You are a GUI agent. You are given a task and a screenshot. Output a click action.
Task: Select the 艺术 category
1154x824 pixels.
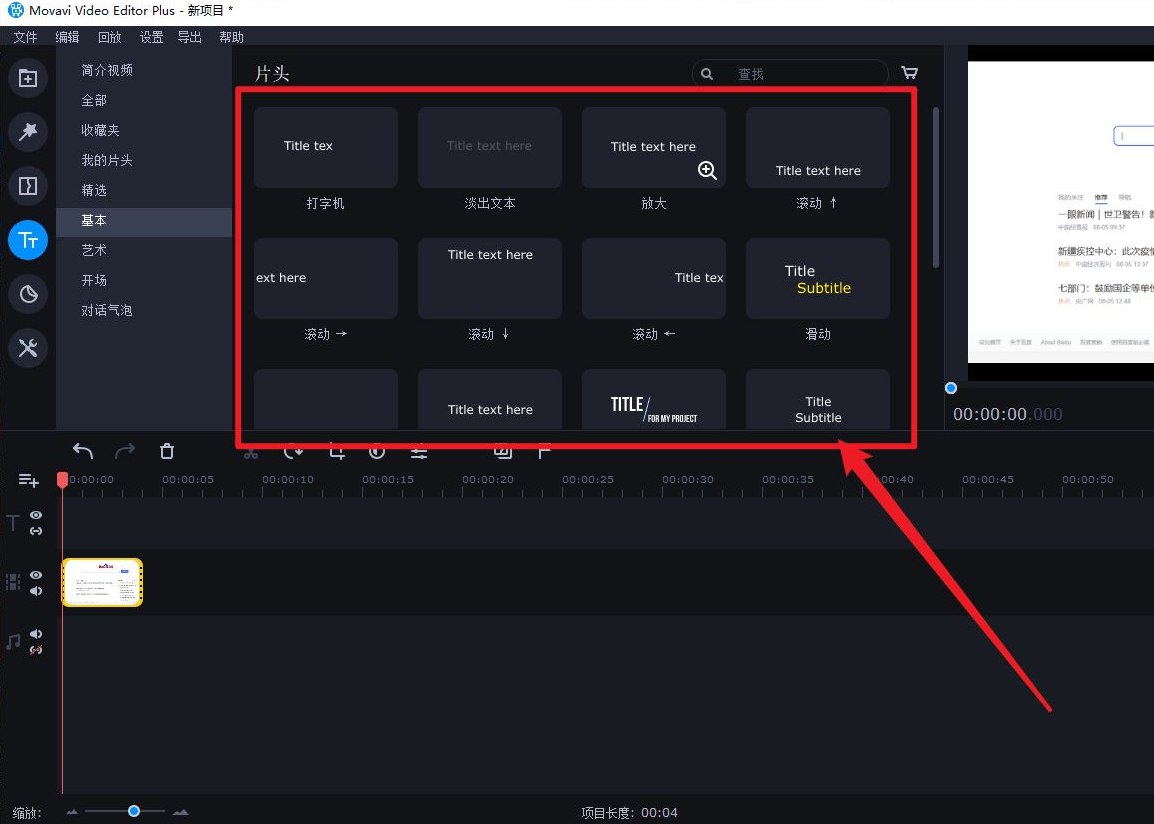[144, 251]
